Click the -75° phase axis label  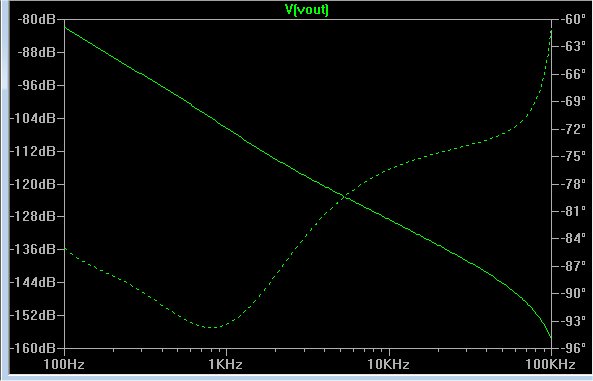coord(573,156)
